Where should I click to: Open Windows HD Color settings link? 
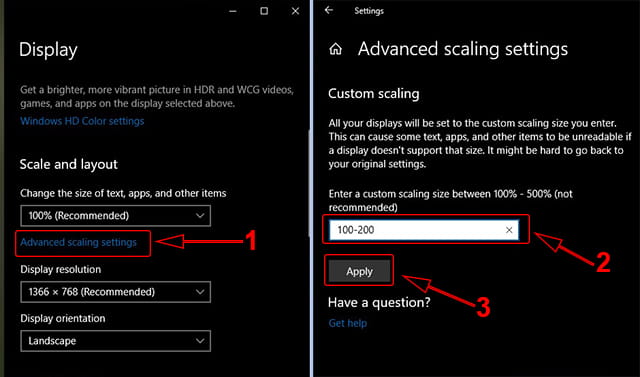click(x=82, y=121)
